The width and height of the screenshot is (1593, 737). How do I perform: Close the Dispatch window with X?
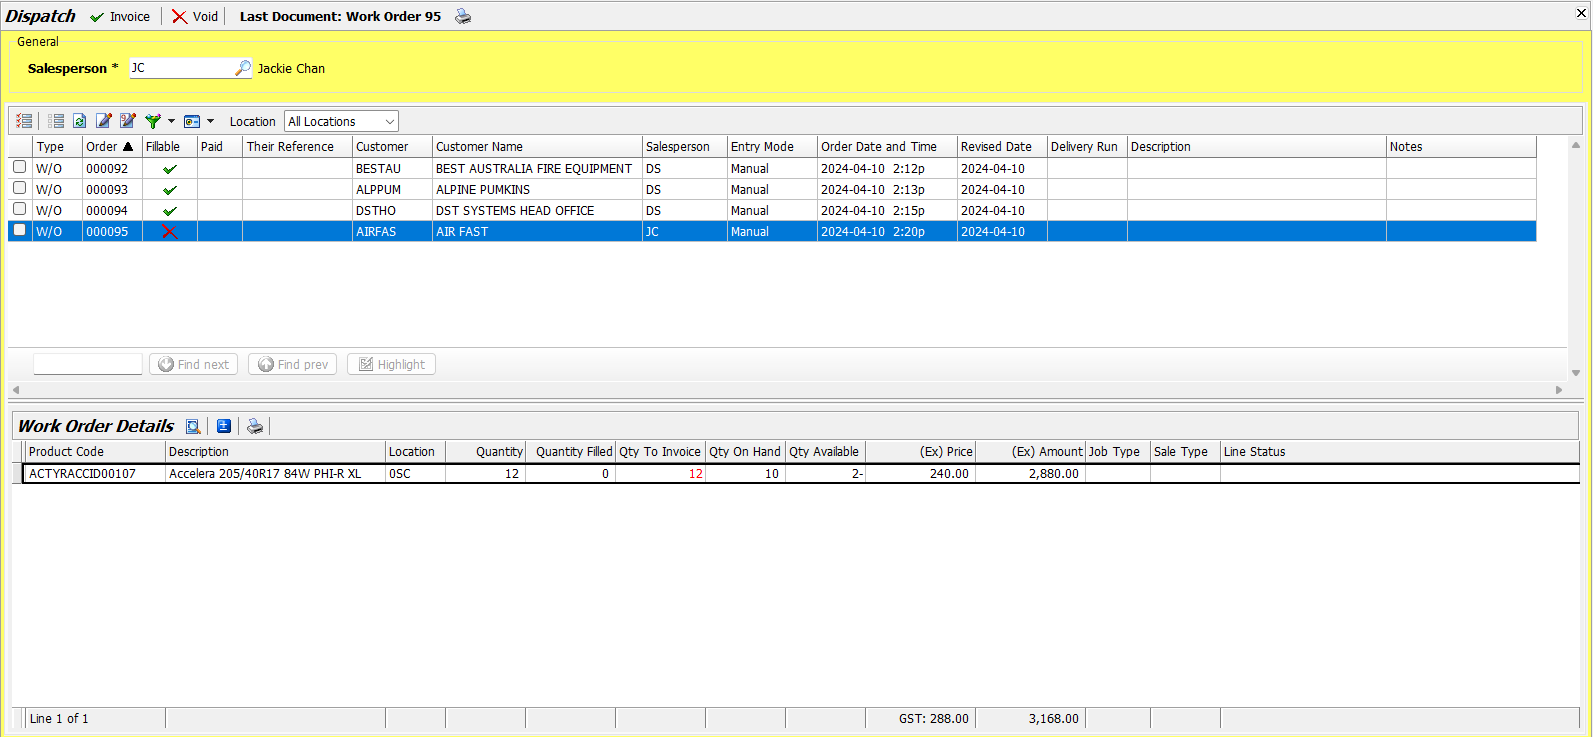1581,13
